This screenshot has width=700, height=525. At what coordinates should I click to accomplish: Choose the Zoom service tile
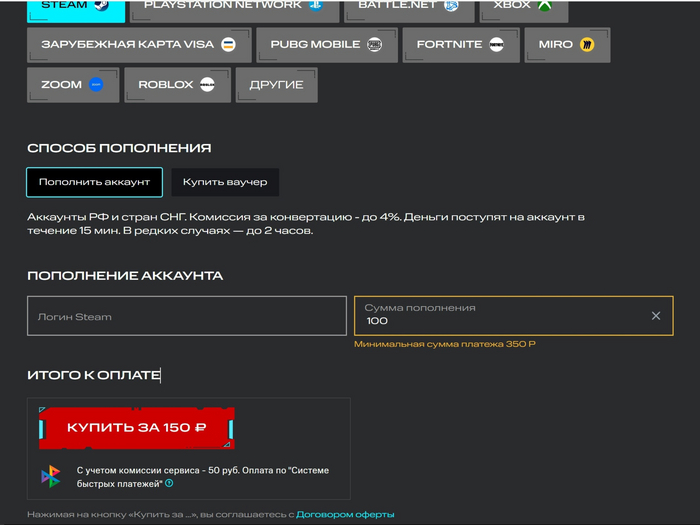coord(73,85)
